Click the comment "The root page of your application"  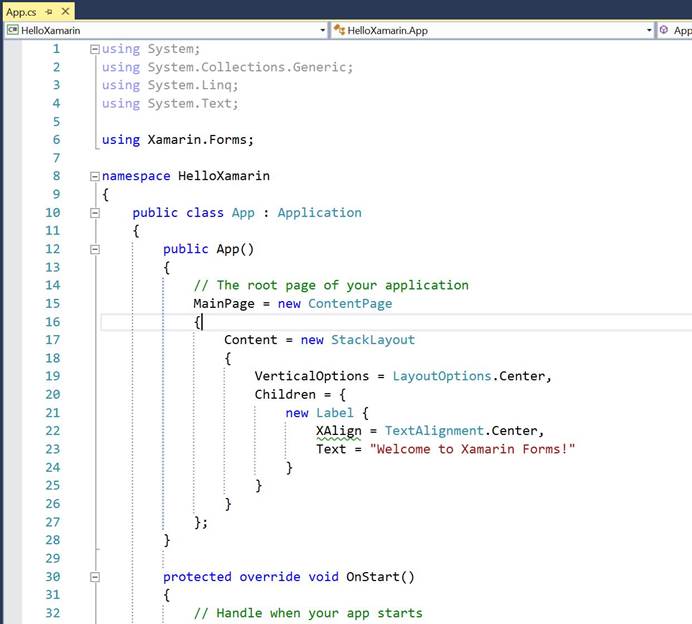tap(331, 285)
